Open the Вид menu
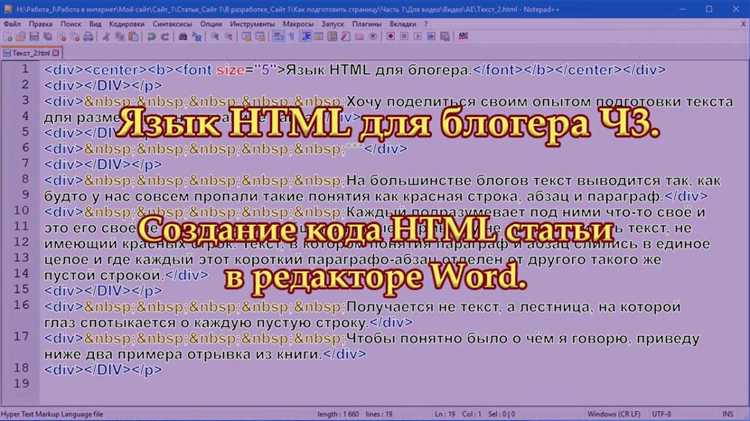 pos(95,23)
